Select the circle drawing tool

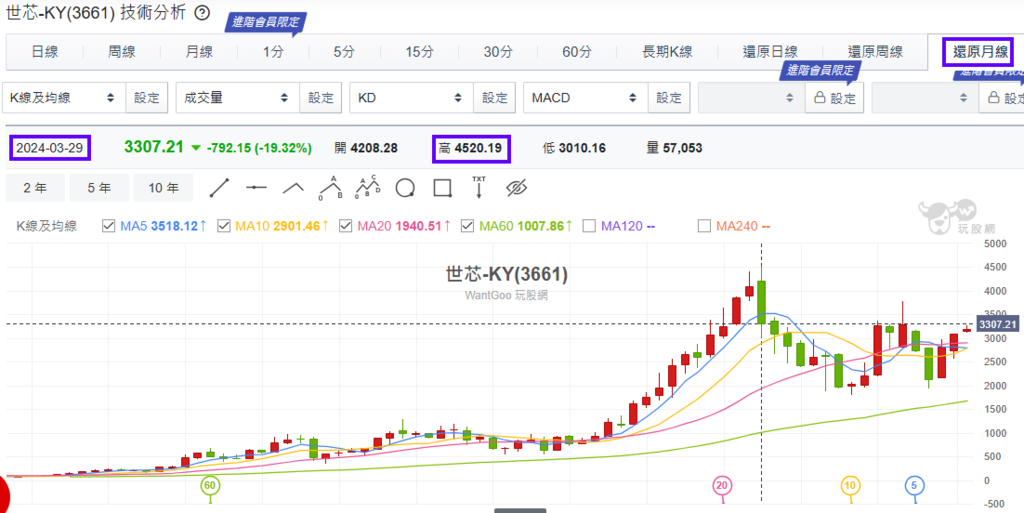point(405,188)
